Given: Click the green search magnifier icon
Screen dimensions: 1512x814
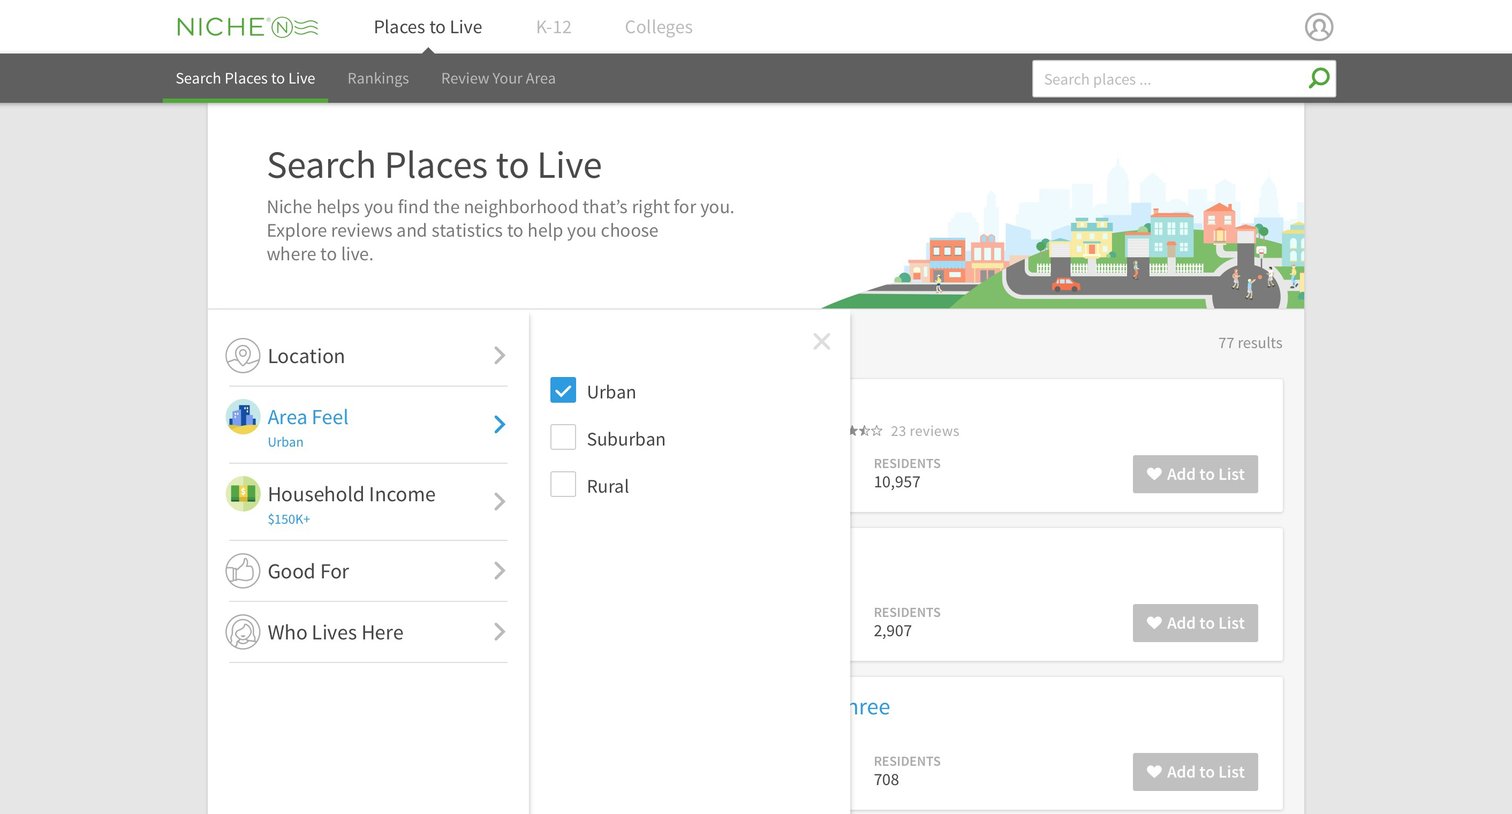Looking at the screenshot, I should coord(1319,78).
